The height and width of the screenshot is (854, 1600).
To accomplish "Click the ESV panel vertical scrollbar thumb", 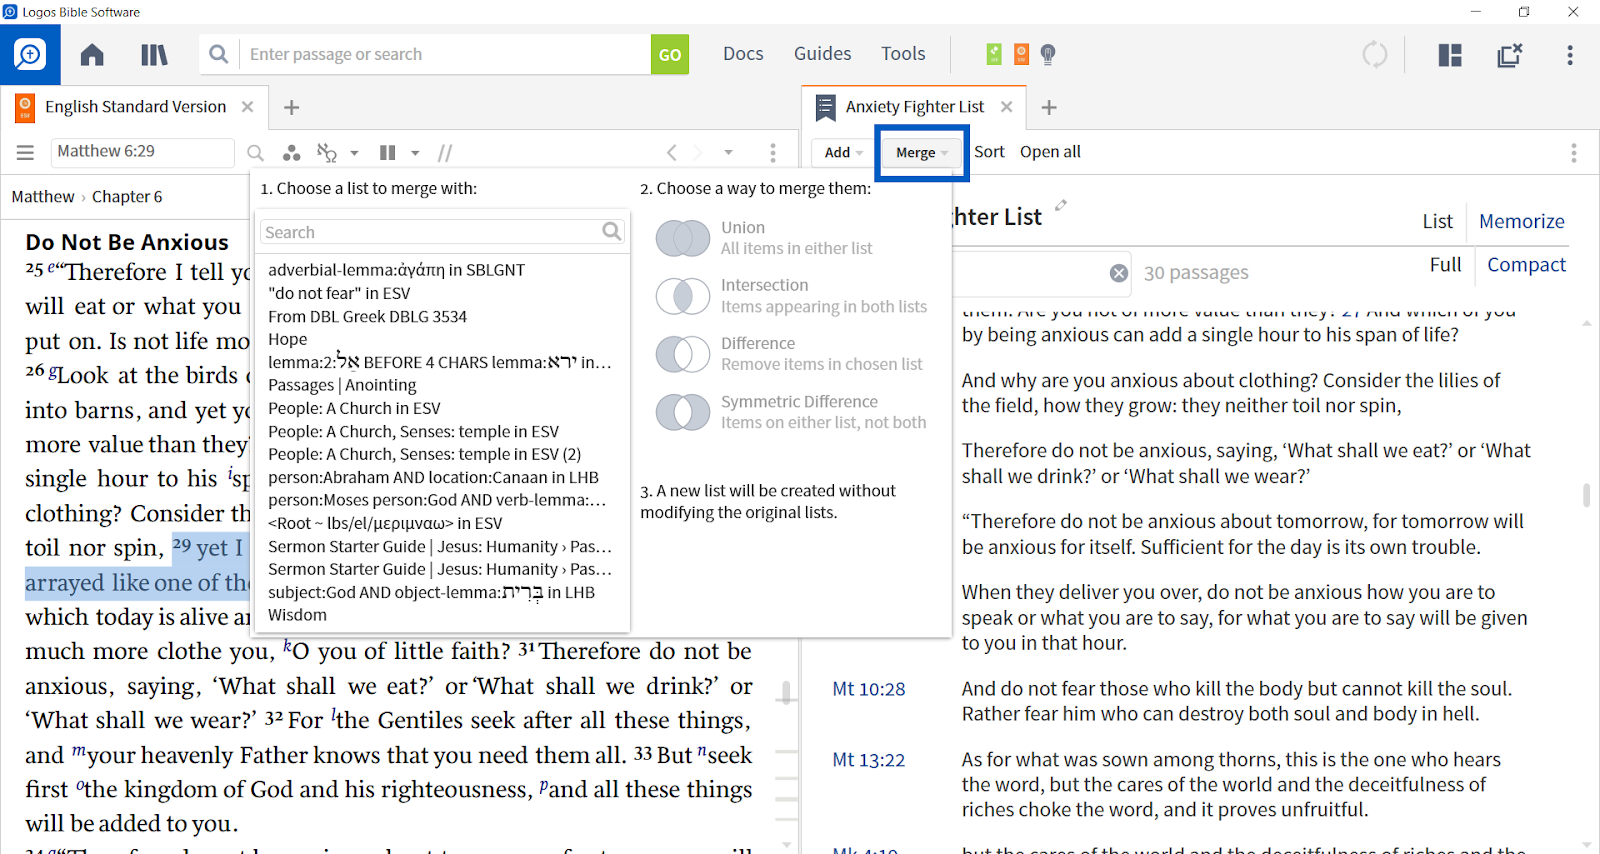I will 787,692.
